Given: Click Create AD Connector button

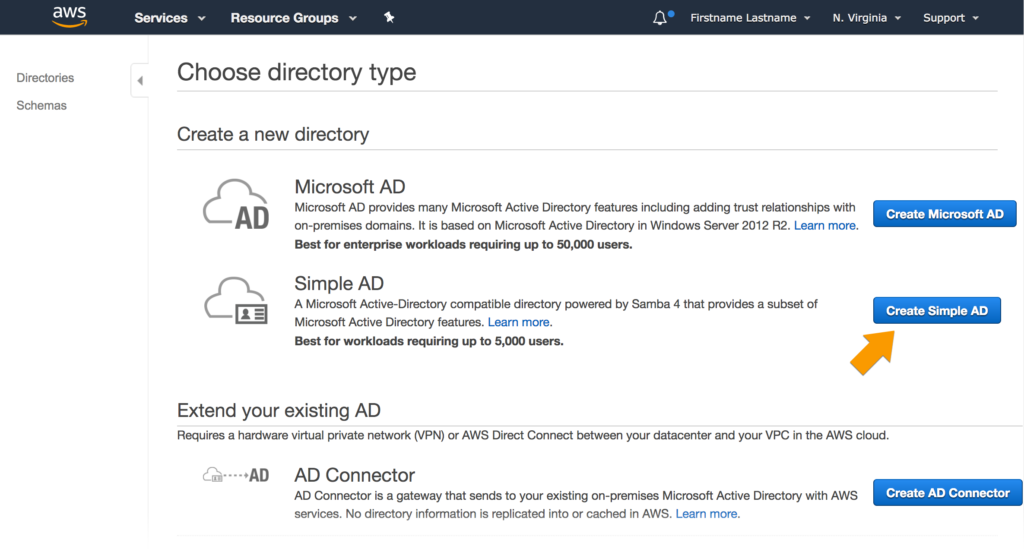Looking at the screenshot, I should coord(948,493).
